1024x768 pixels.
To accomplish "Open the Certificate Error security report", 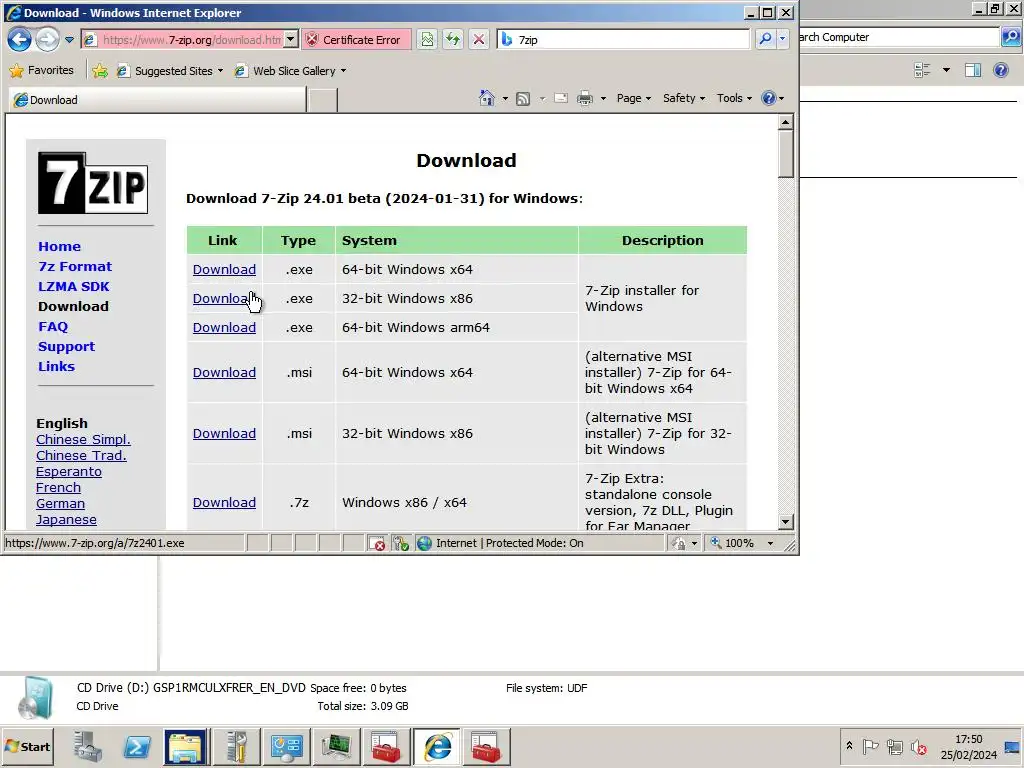I will click(x=356, y=40).
